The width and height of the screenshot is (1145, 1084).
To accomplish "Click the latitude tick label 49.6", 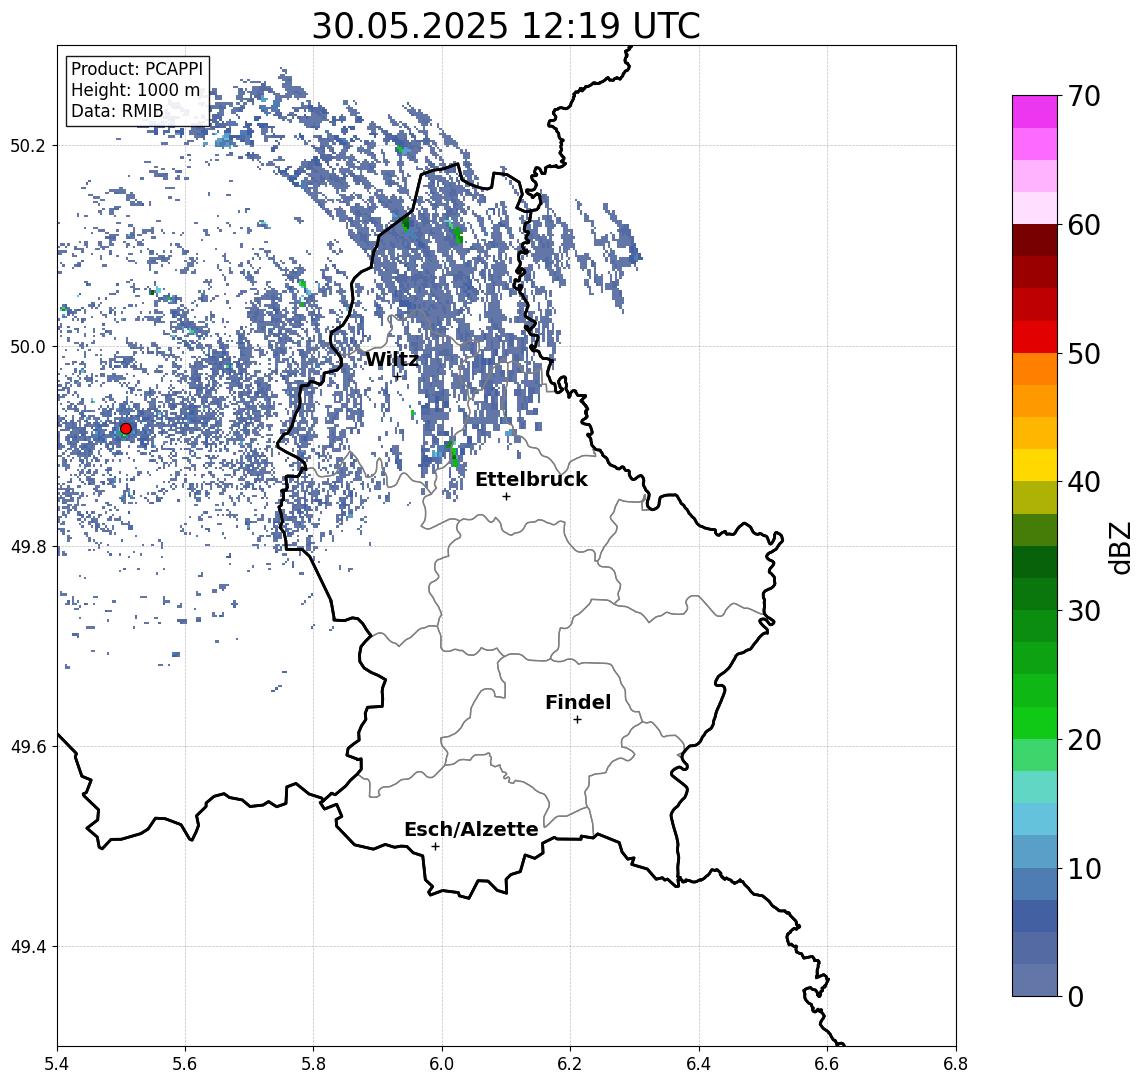I will (x=28, y=747).
